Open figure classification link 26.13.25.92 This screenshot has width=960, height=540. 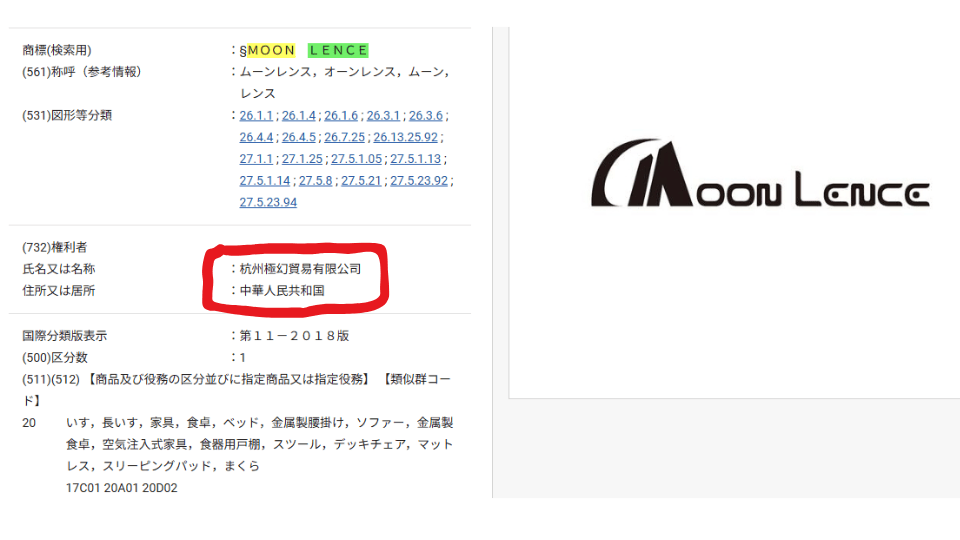click(x=405, y=137)
